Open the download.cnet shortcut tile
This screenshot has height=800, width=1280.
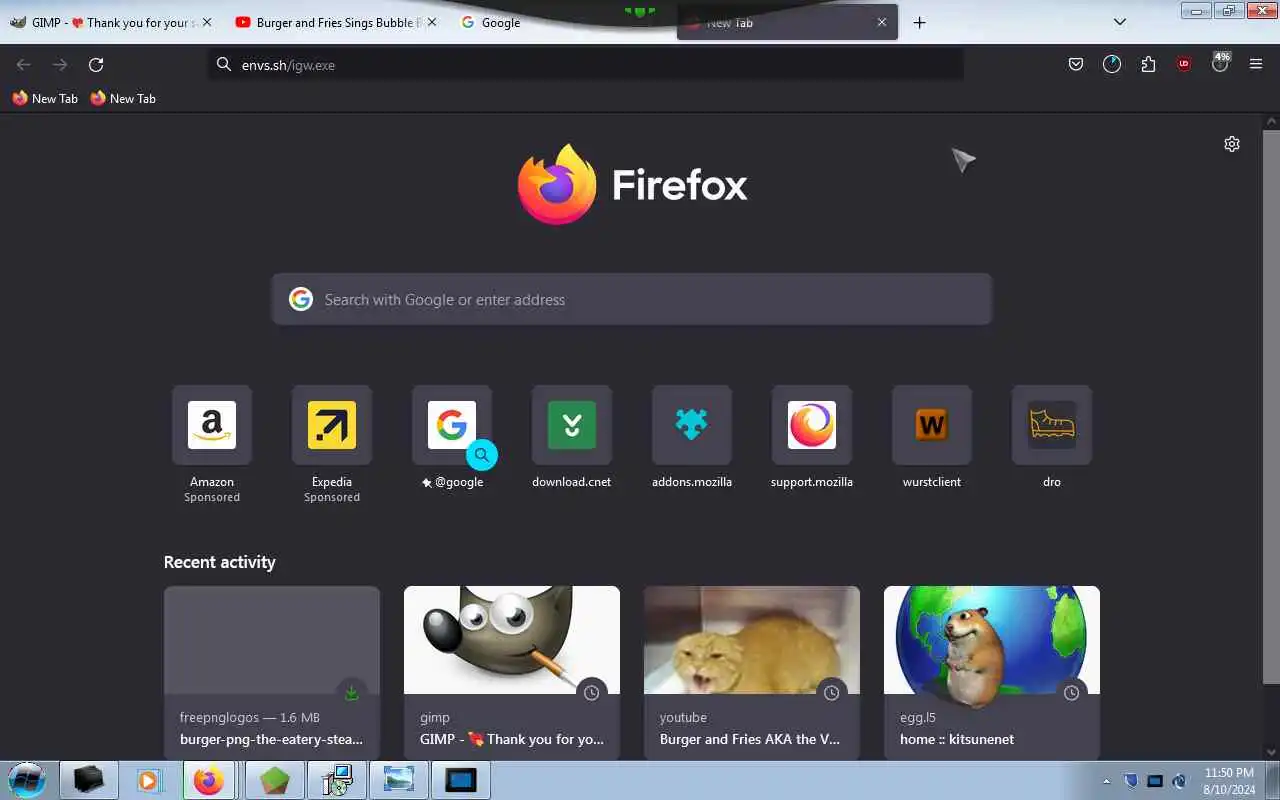[572, 437]
